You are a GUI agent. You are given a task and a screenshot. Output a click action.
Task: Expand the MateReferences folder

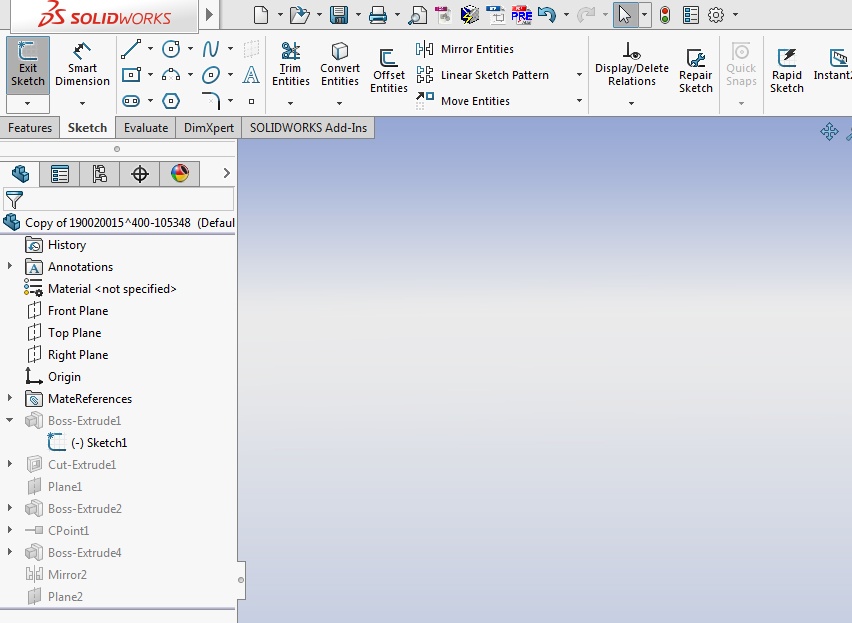point(9,398)
